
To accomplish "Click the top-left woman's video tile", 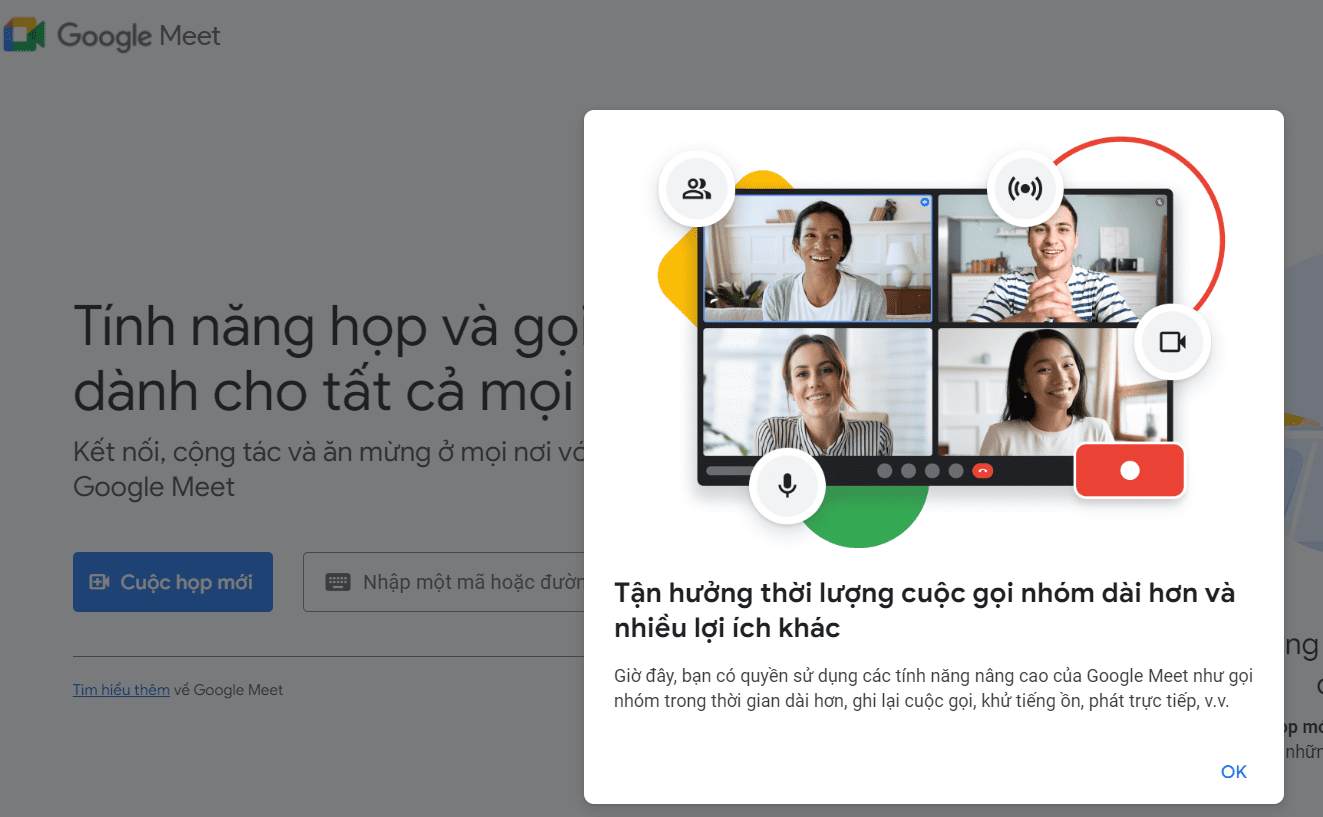I will [817, 259].
